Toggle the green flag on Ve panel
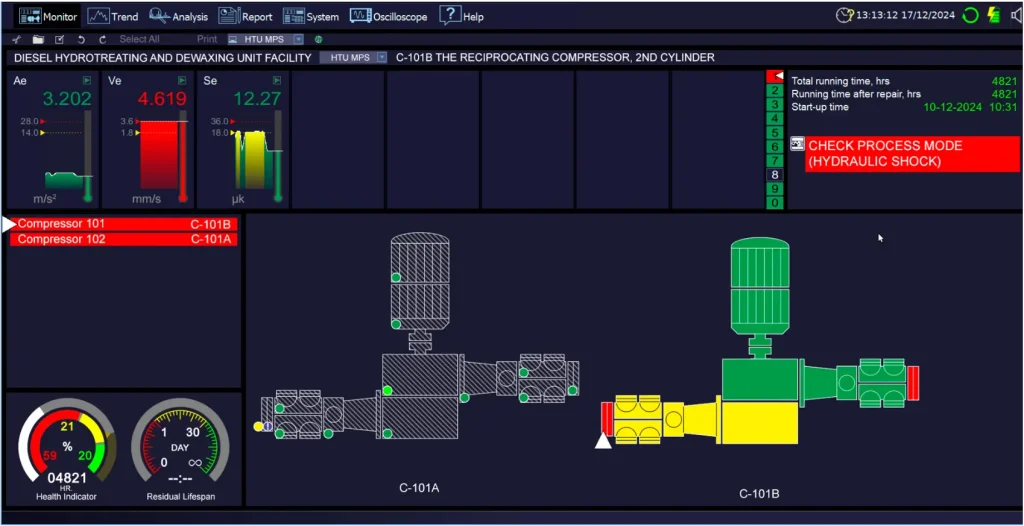This screenshot has width=1024, height=526. (x=182, y=80)
